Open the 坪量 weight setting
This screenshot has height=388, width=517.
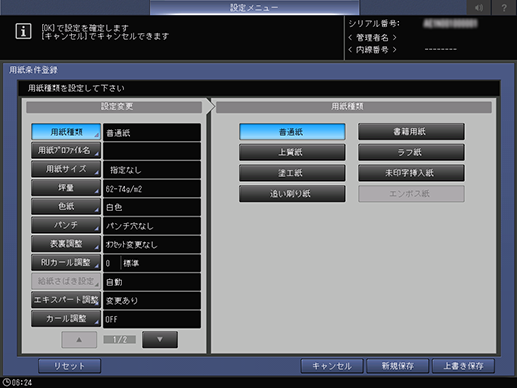(66, 188)
